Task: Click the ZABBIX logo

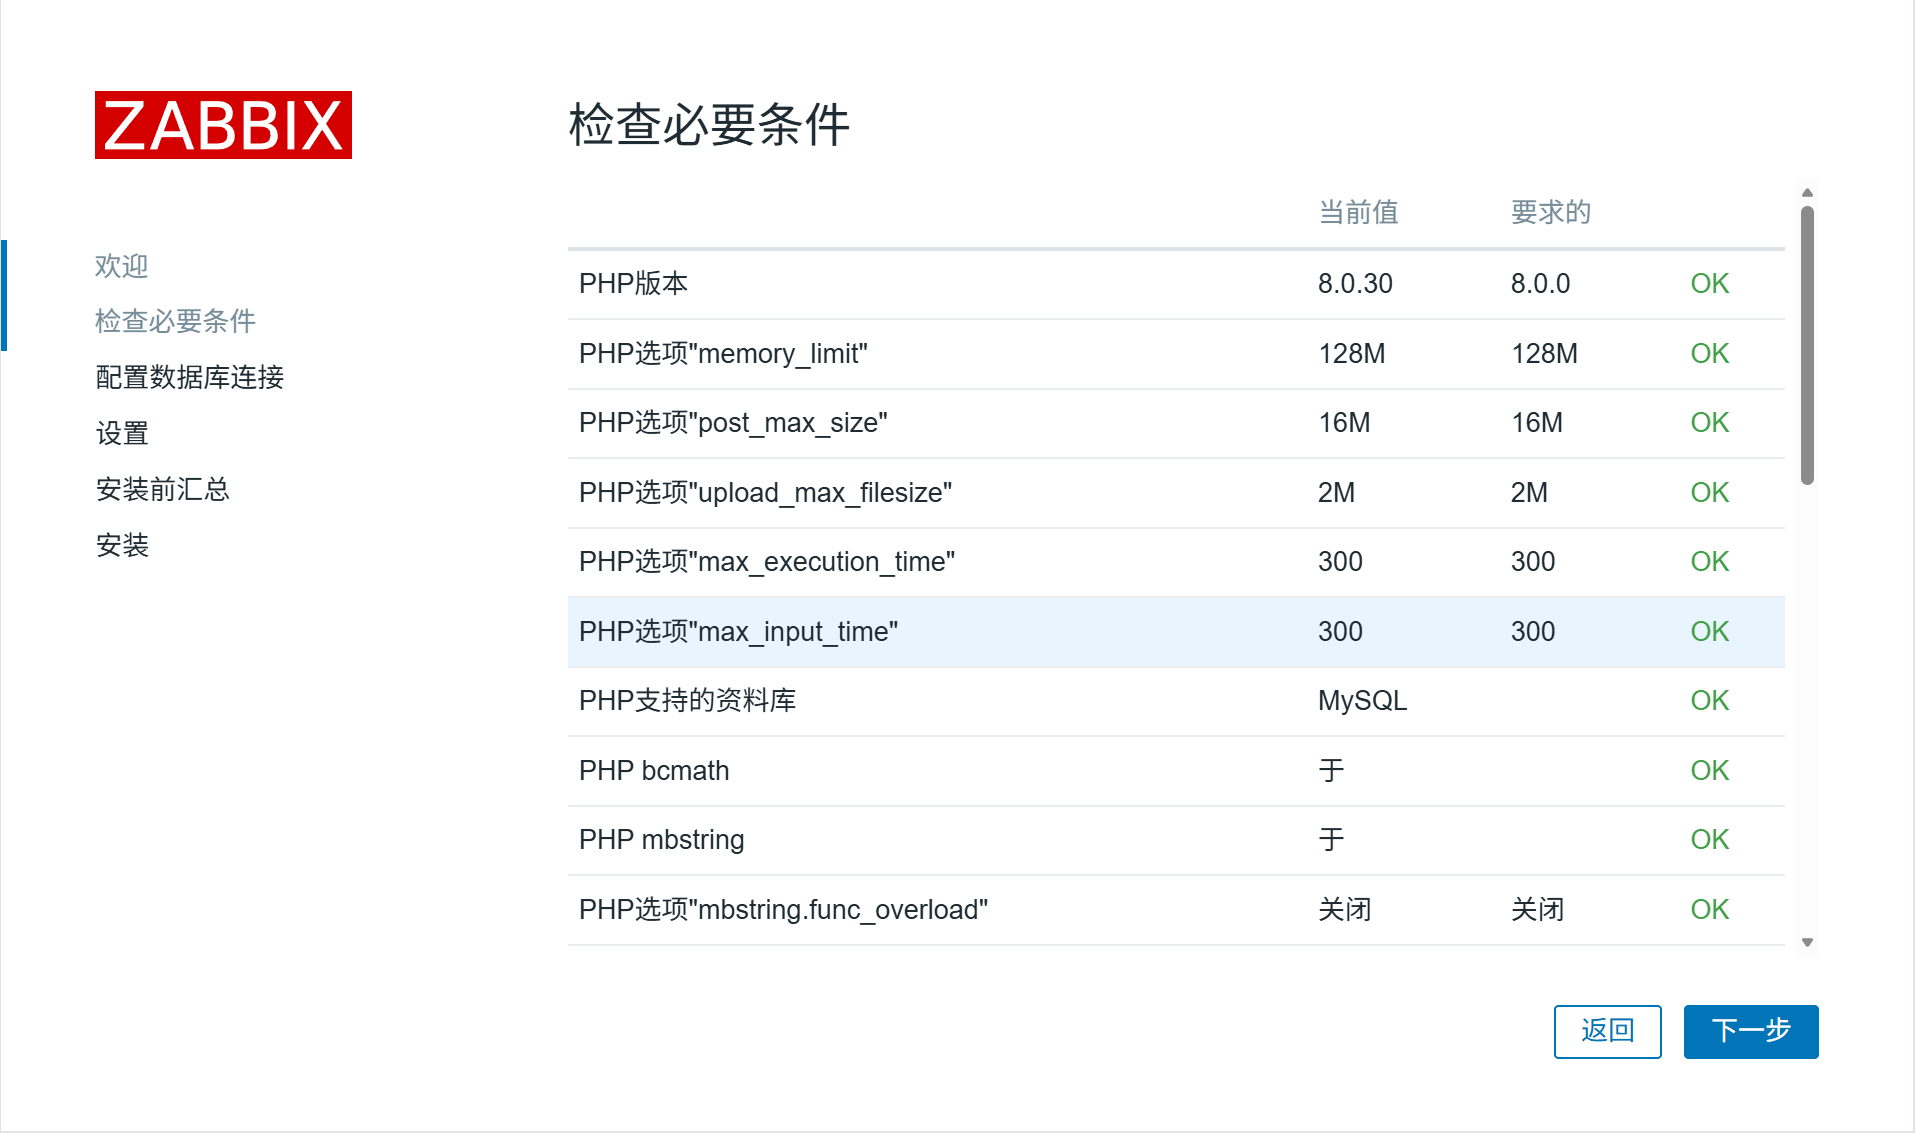Action: [223, 125]
